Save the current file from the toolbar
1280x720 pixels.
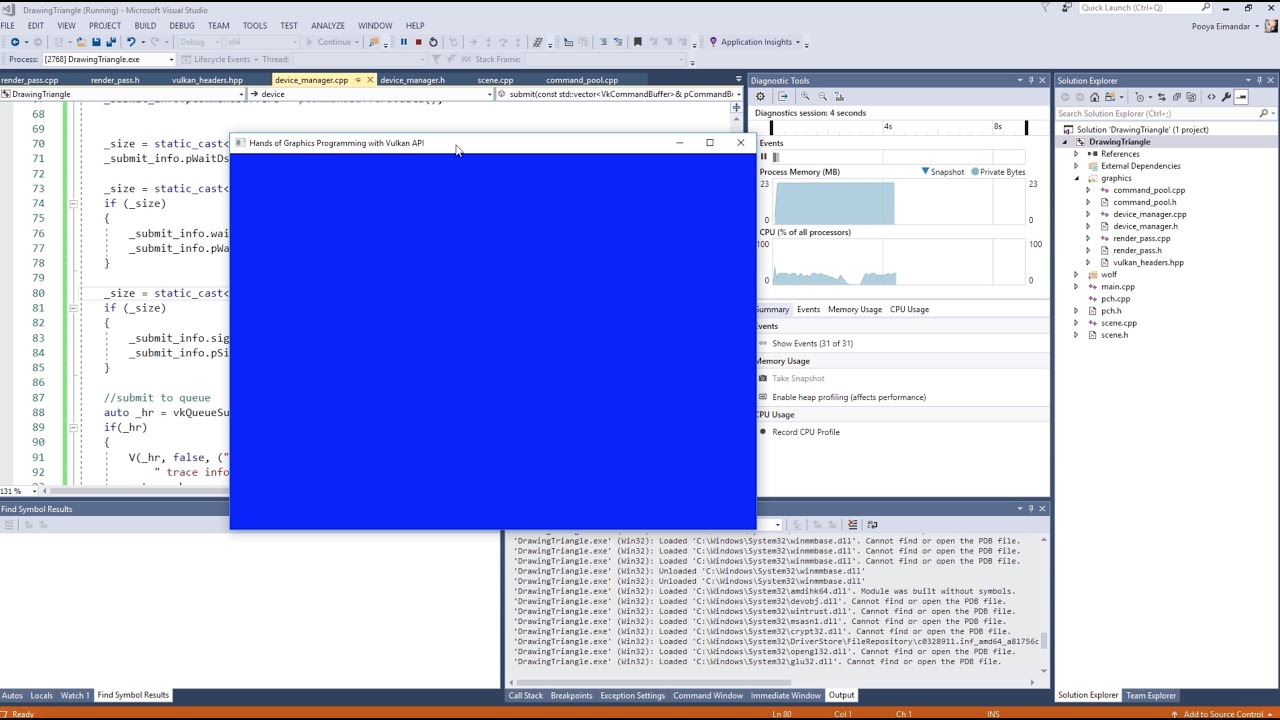96,42
